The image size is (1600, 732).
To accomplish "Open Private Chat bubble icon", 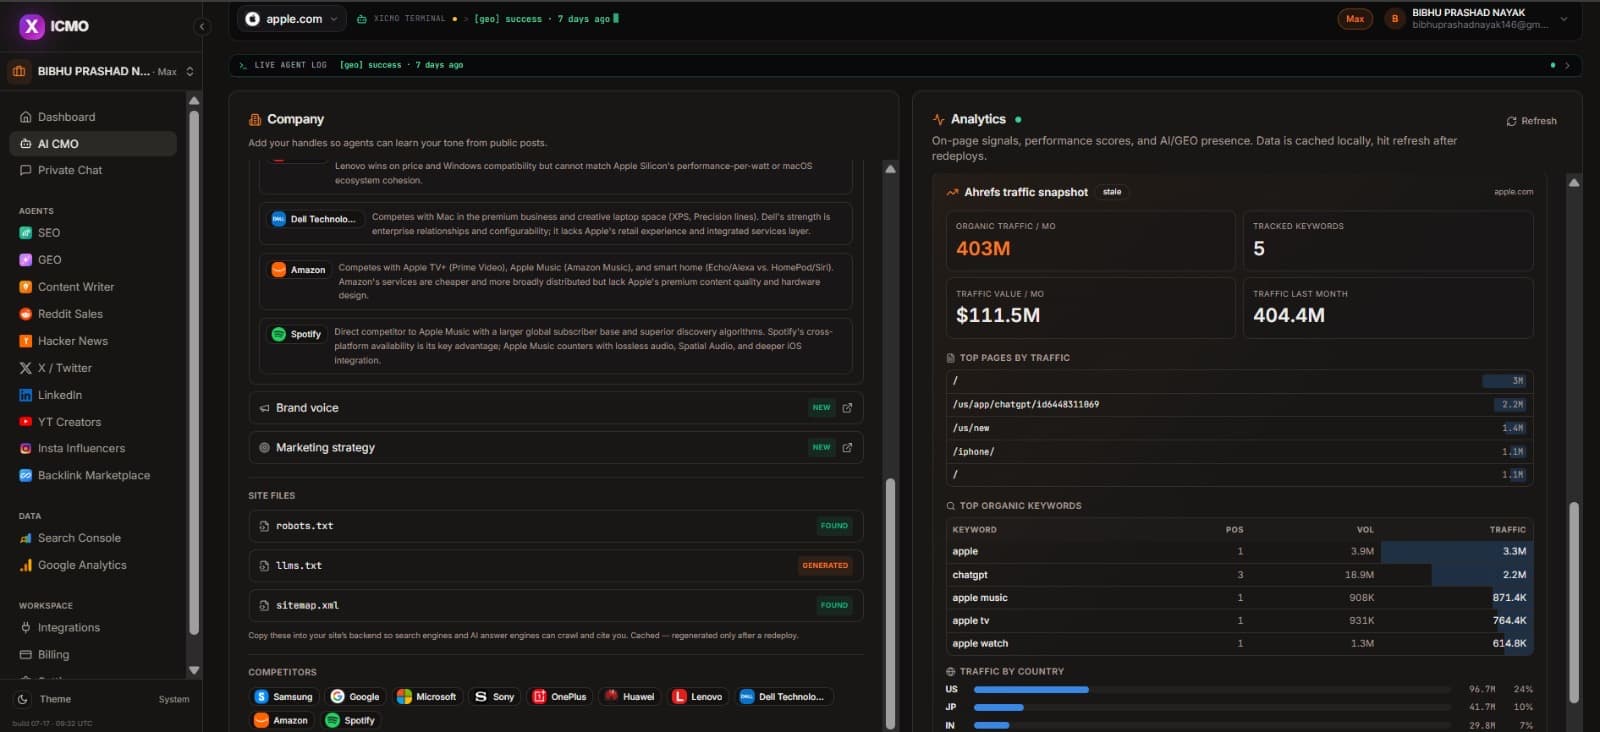I will 26,170.
